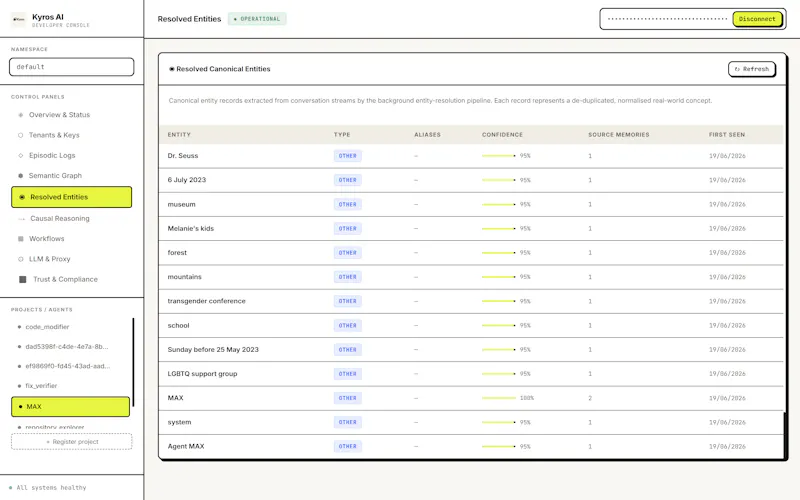Click the Kyros AI logo icon

click(18, 19)
